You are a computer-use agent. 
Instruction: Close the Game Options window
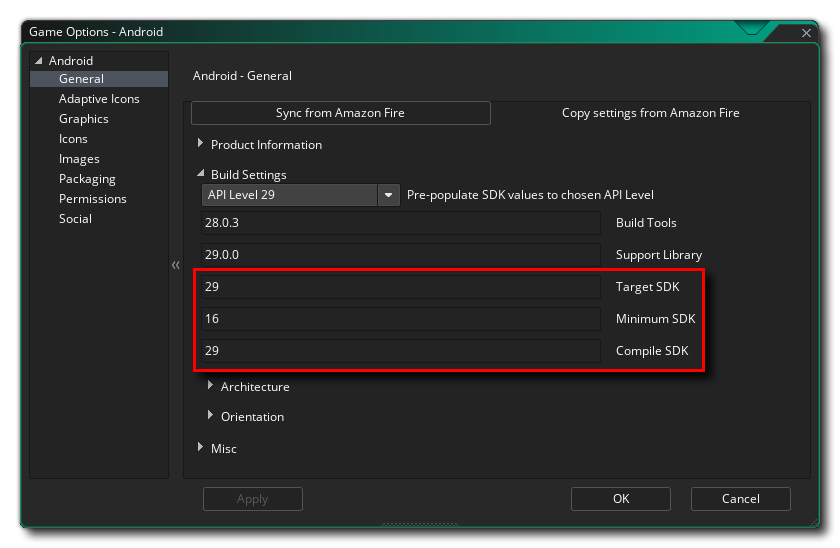(x=807, y=33)
